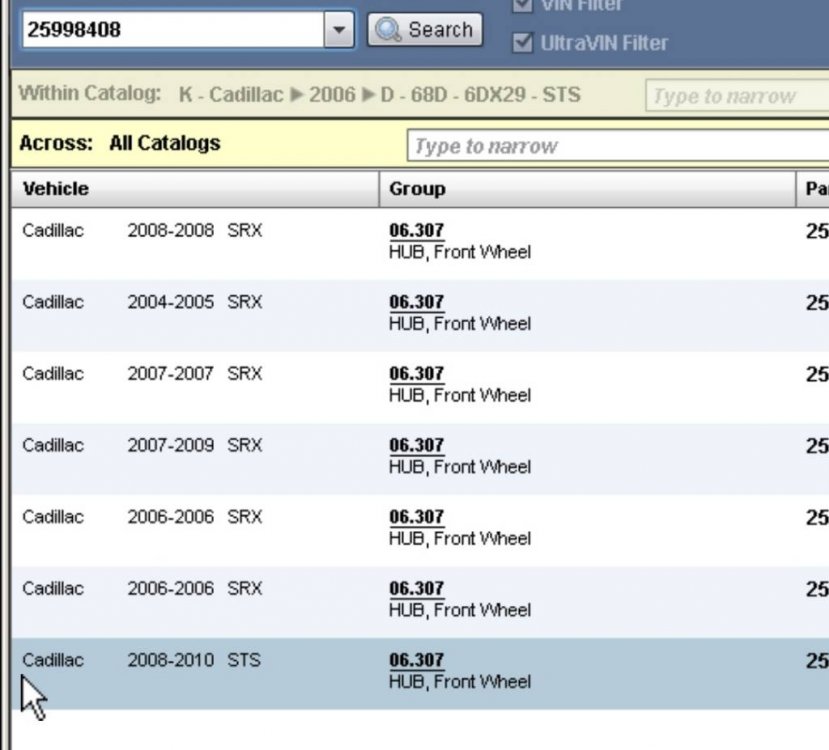Click the 'All Catalogs' label

pos(165,143)
